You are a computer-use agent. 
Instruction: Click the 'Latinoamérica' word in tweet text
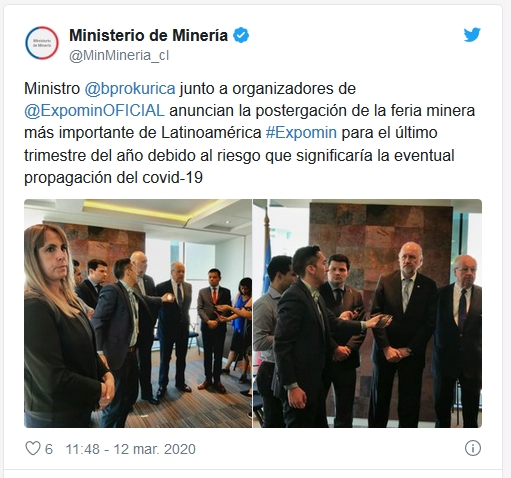211,133
